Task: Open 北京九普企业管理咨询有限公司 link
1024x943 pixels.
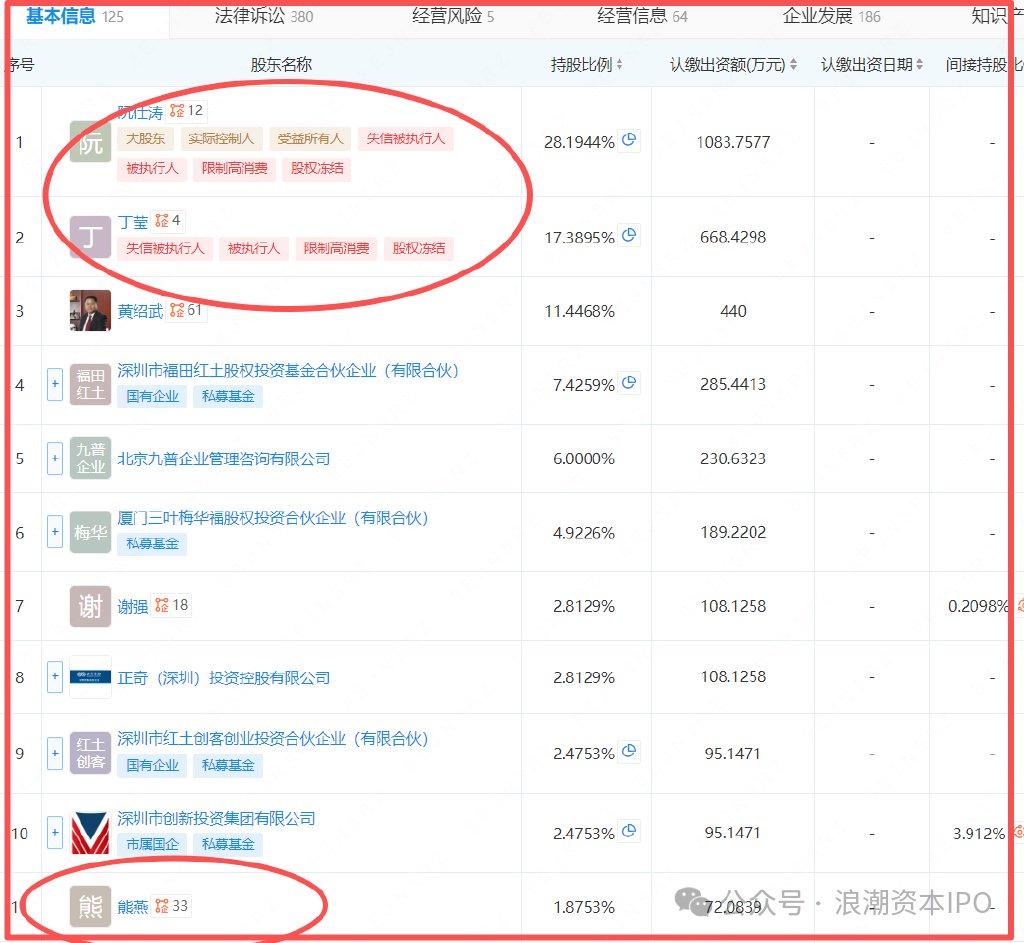Action: click(x=223, y=458)
